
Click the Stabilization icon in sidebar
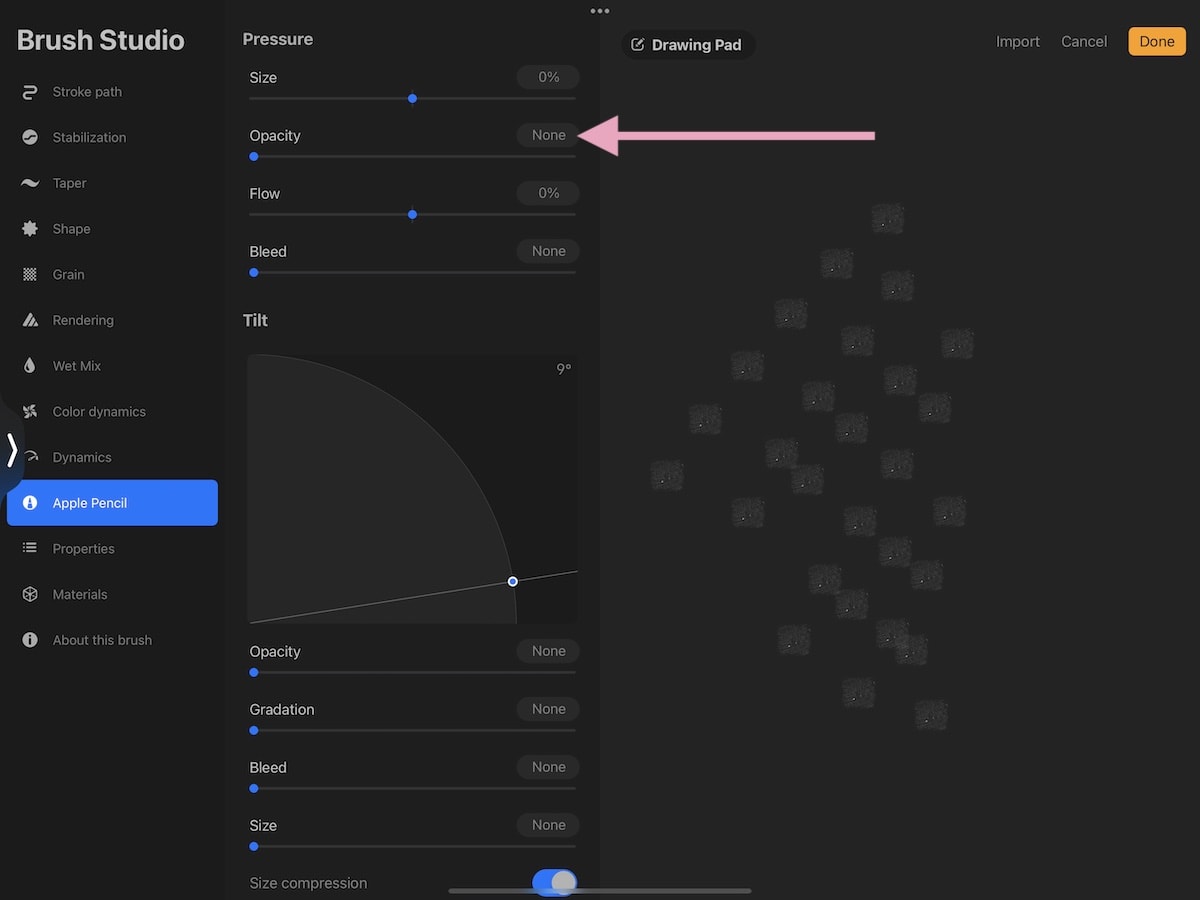[x=30, y=137]
